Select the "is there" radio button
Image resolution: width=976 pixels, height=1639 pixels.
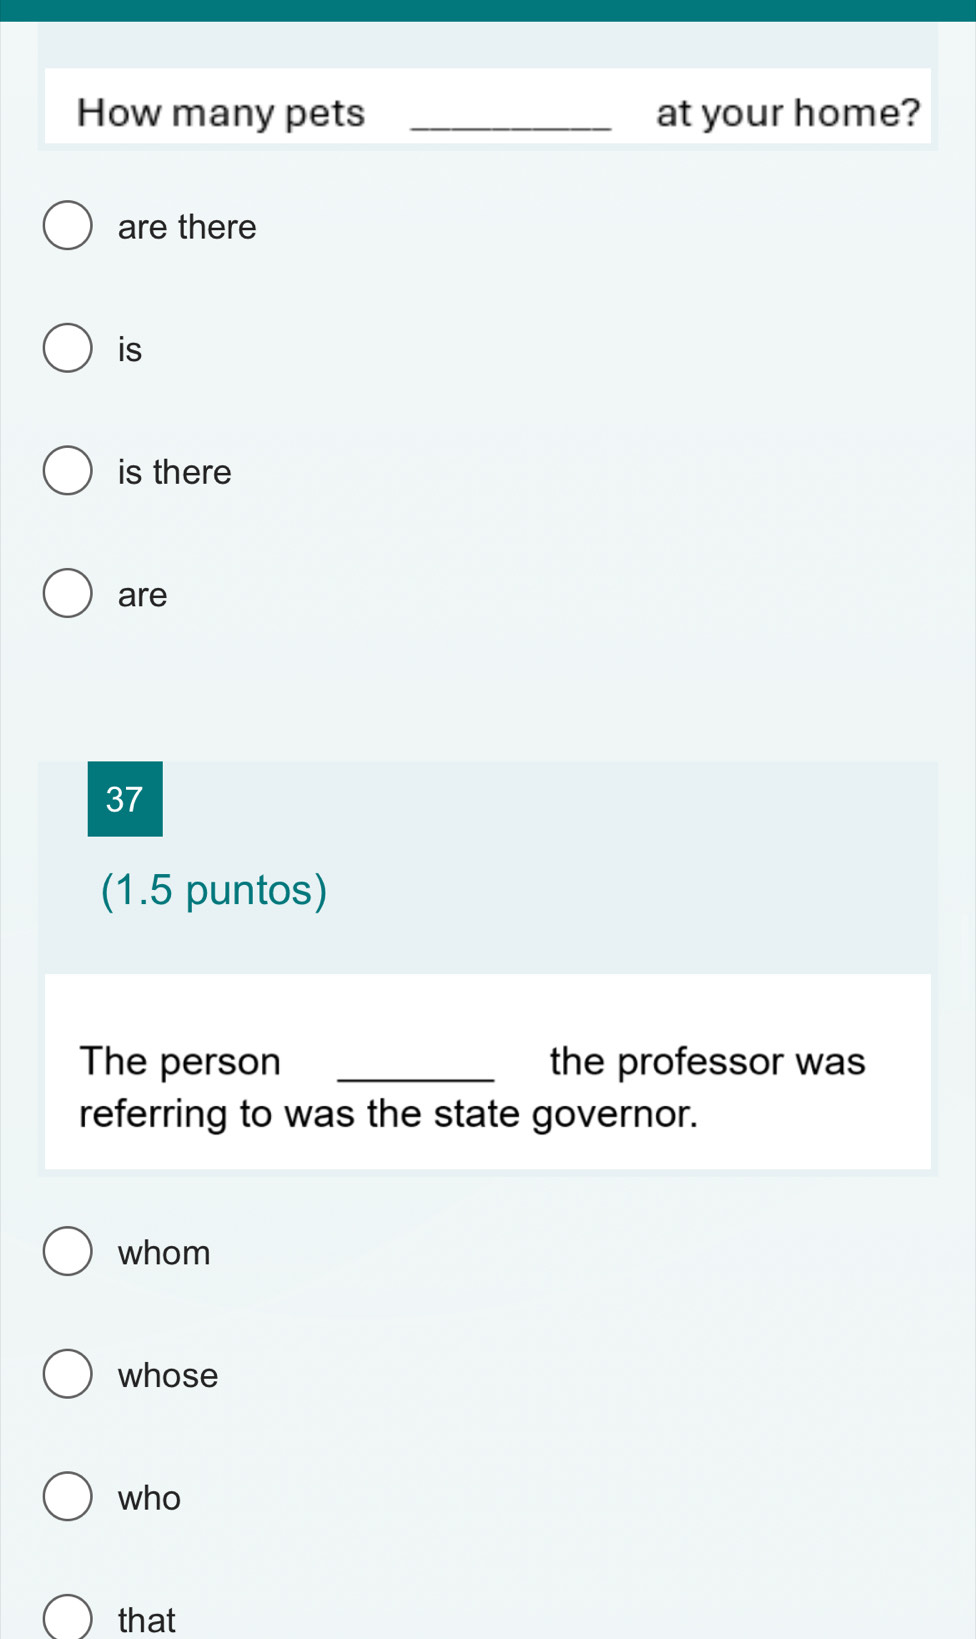[x=67, y=471]
